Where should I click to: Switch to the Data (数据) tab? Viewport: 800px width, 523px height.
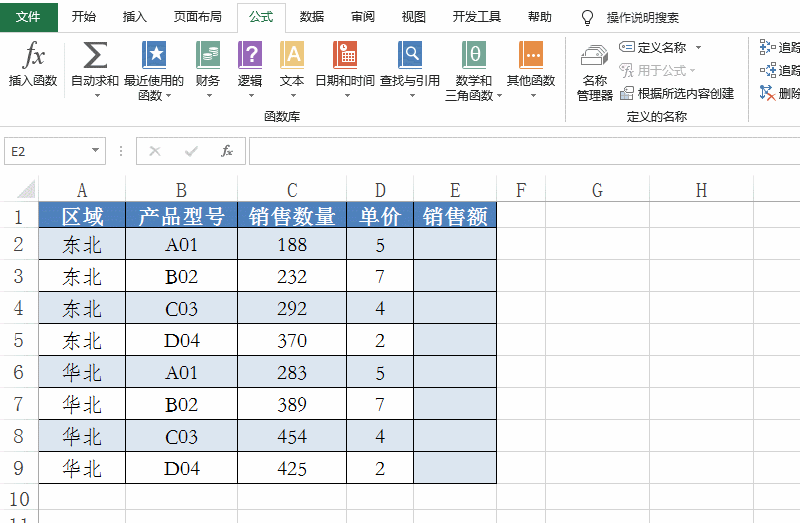coord(312,17)
